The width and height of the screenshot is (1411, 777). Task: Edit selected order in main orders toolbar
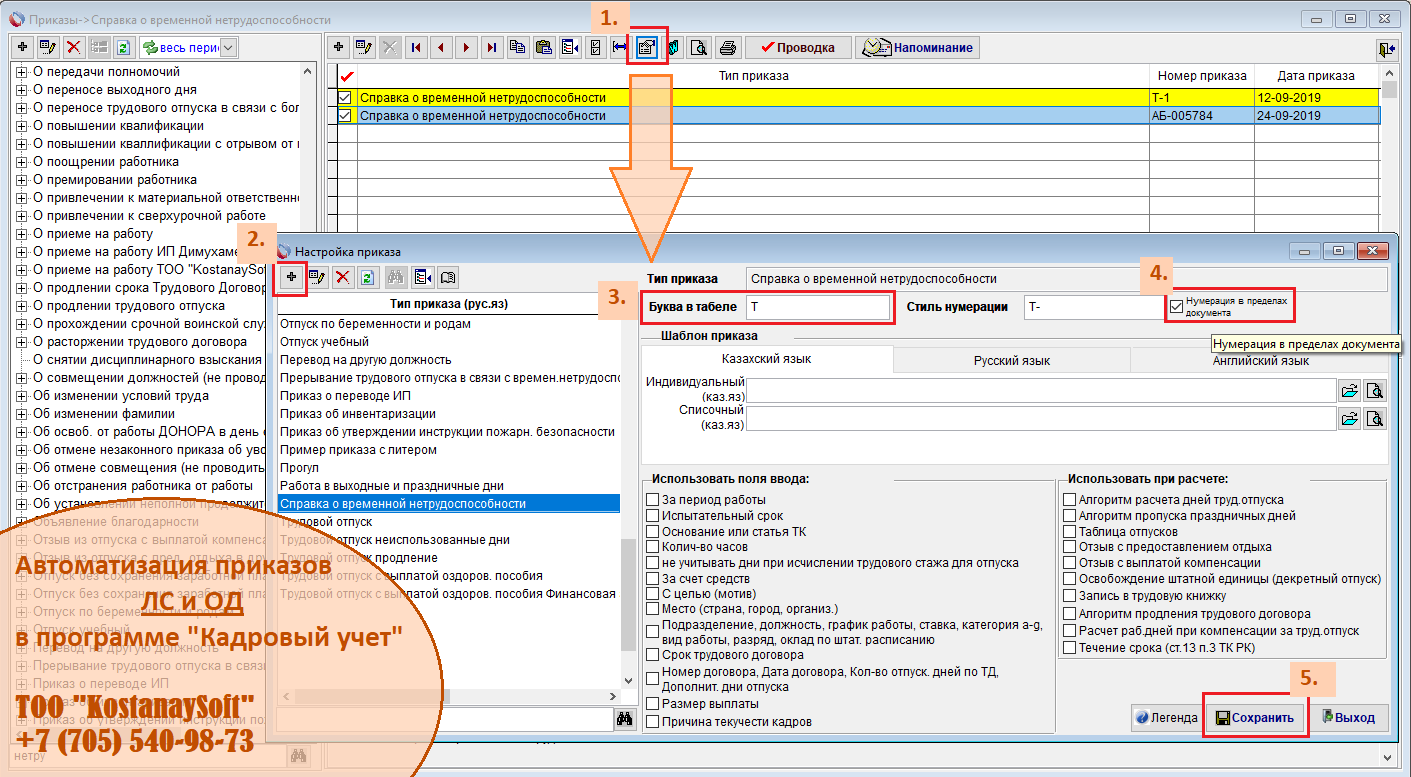coord(364,47)
